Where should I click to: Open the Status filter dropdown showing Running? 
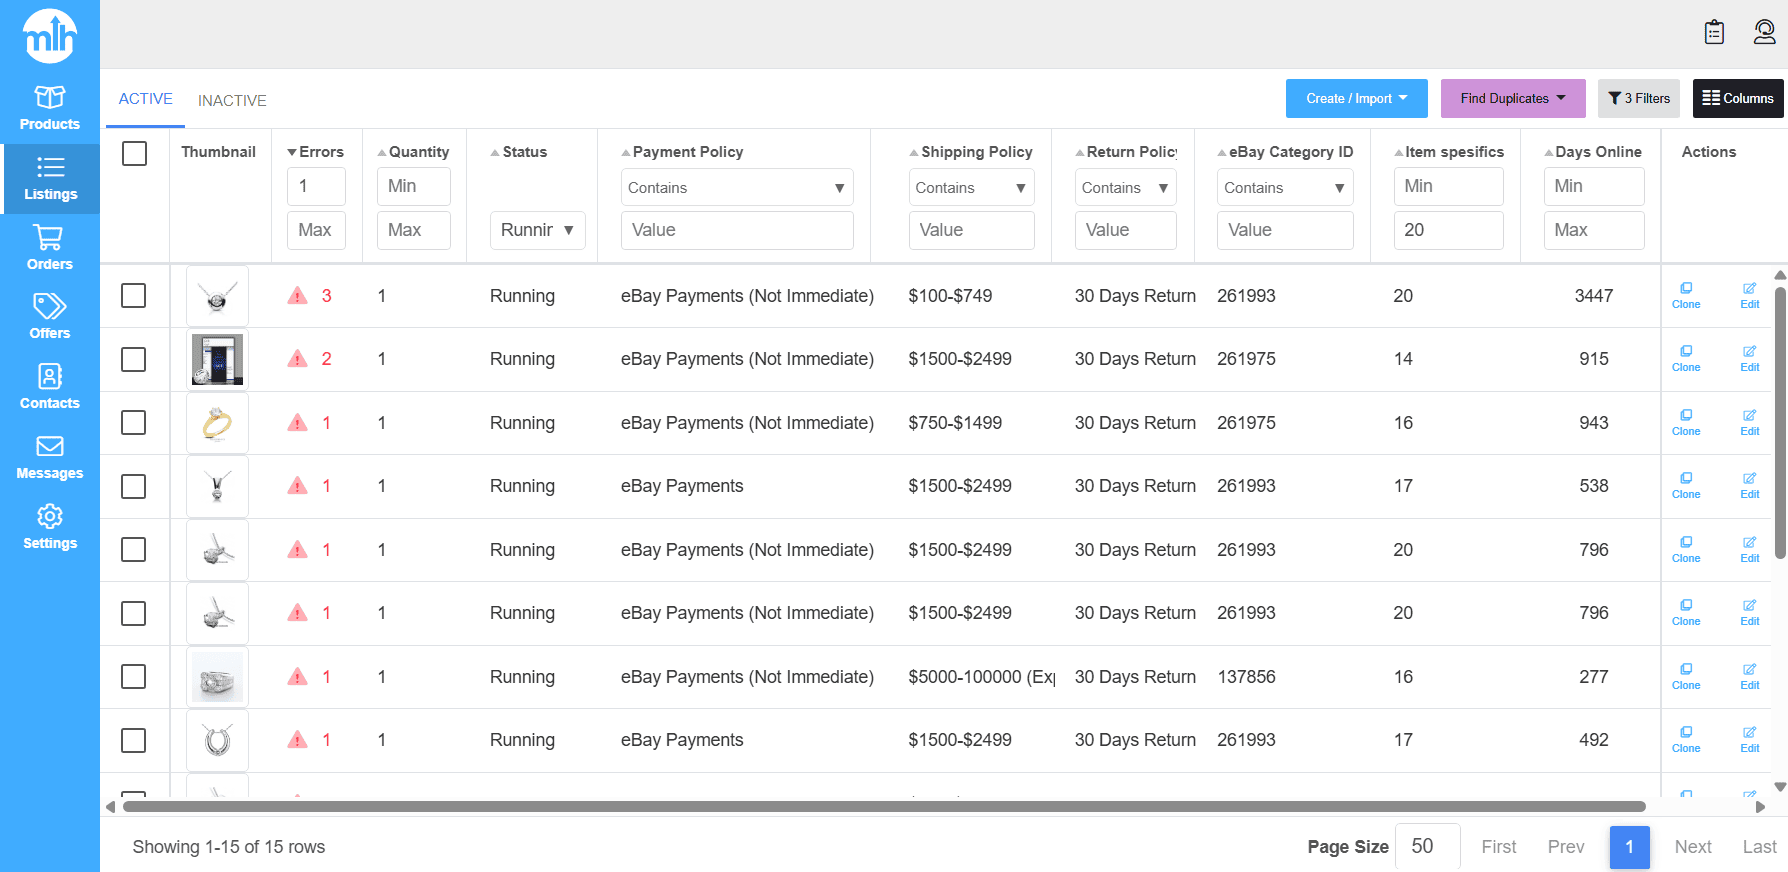pyautogui.click(x=537, y=230)
